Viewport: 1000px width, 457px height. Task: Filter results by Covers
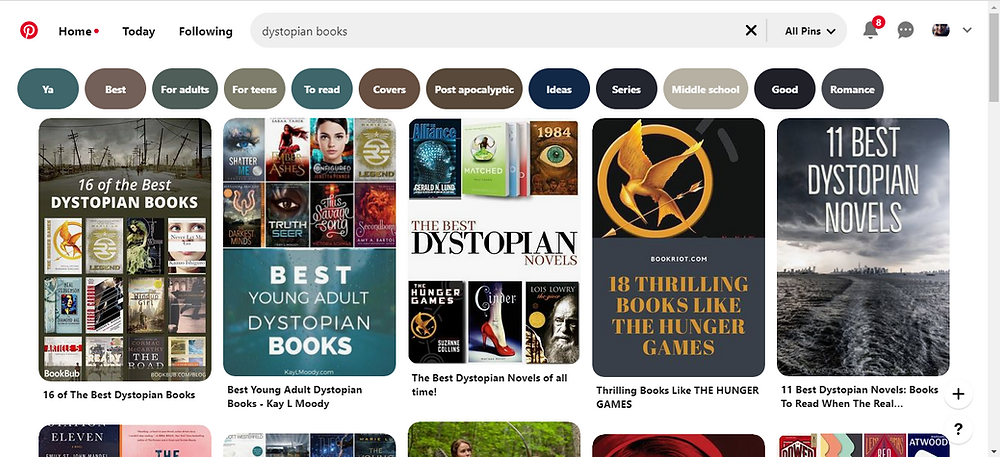(389, 89)
